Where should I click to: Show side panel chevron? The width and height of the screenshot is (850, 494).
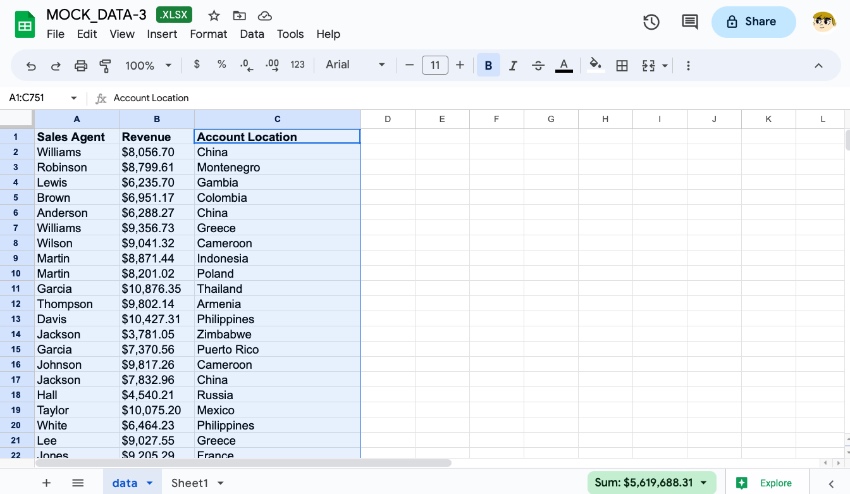pos(830,483)
